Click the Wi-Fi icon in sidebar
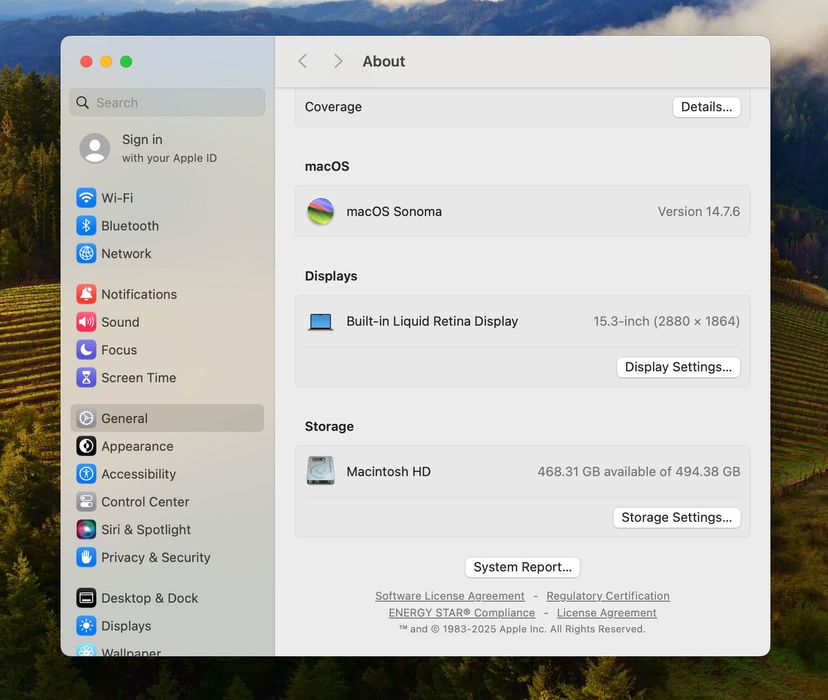The height and width of the screenshot is (700, 828). click(x=86, y=198)
